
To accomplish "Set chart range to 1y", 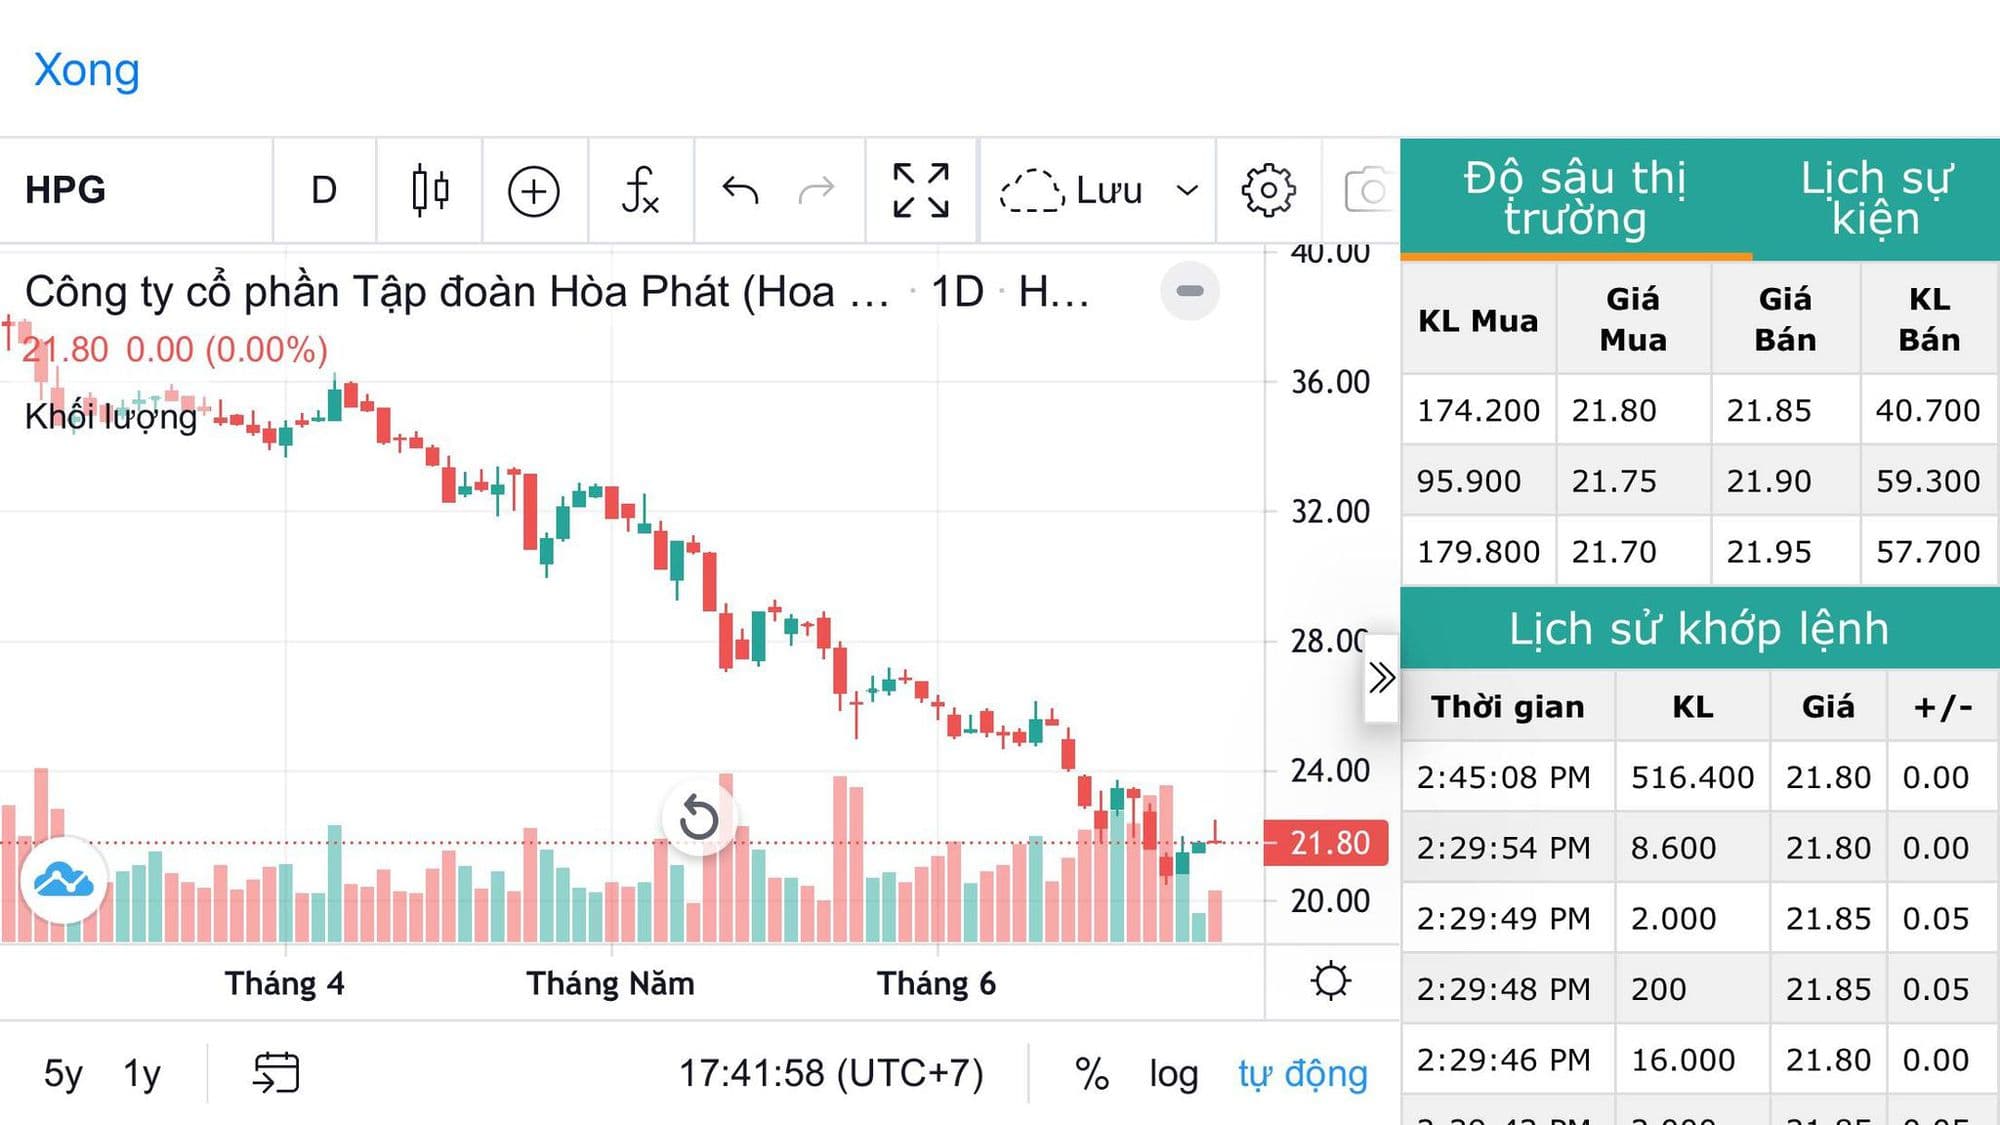I will (142, 1074).
